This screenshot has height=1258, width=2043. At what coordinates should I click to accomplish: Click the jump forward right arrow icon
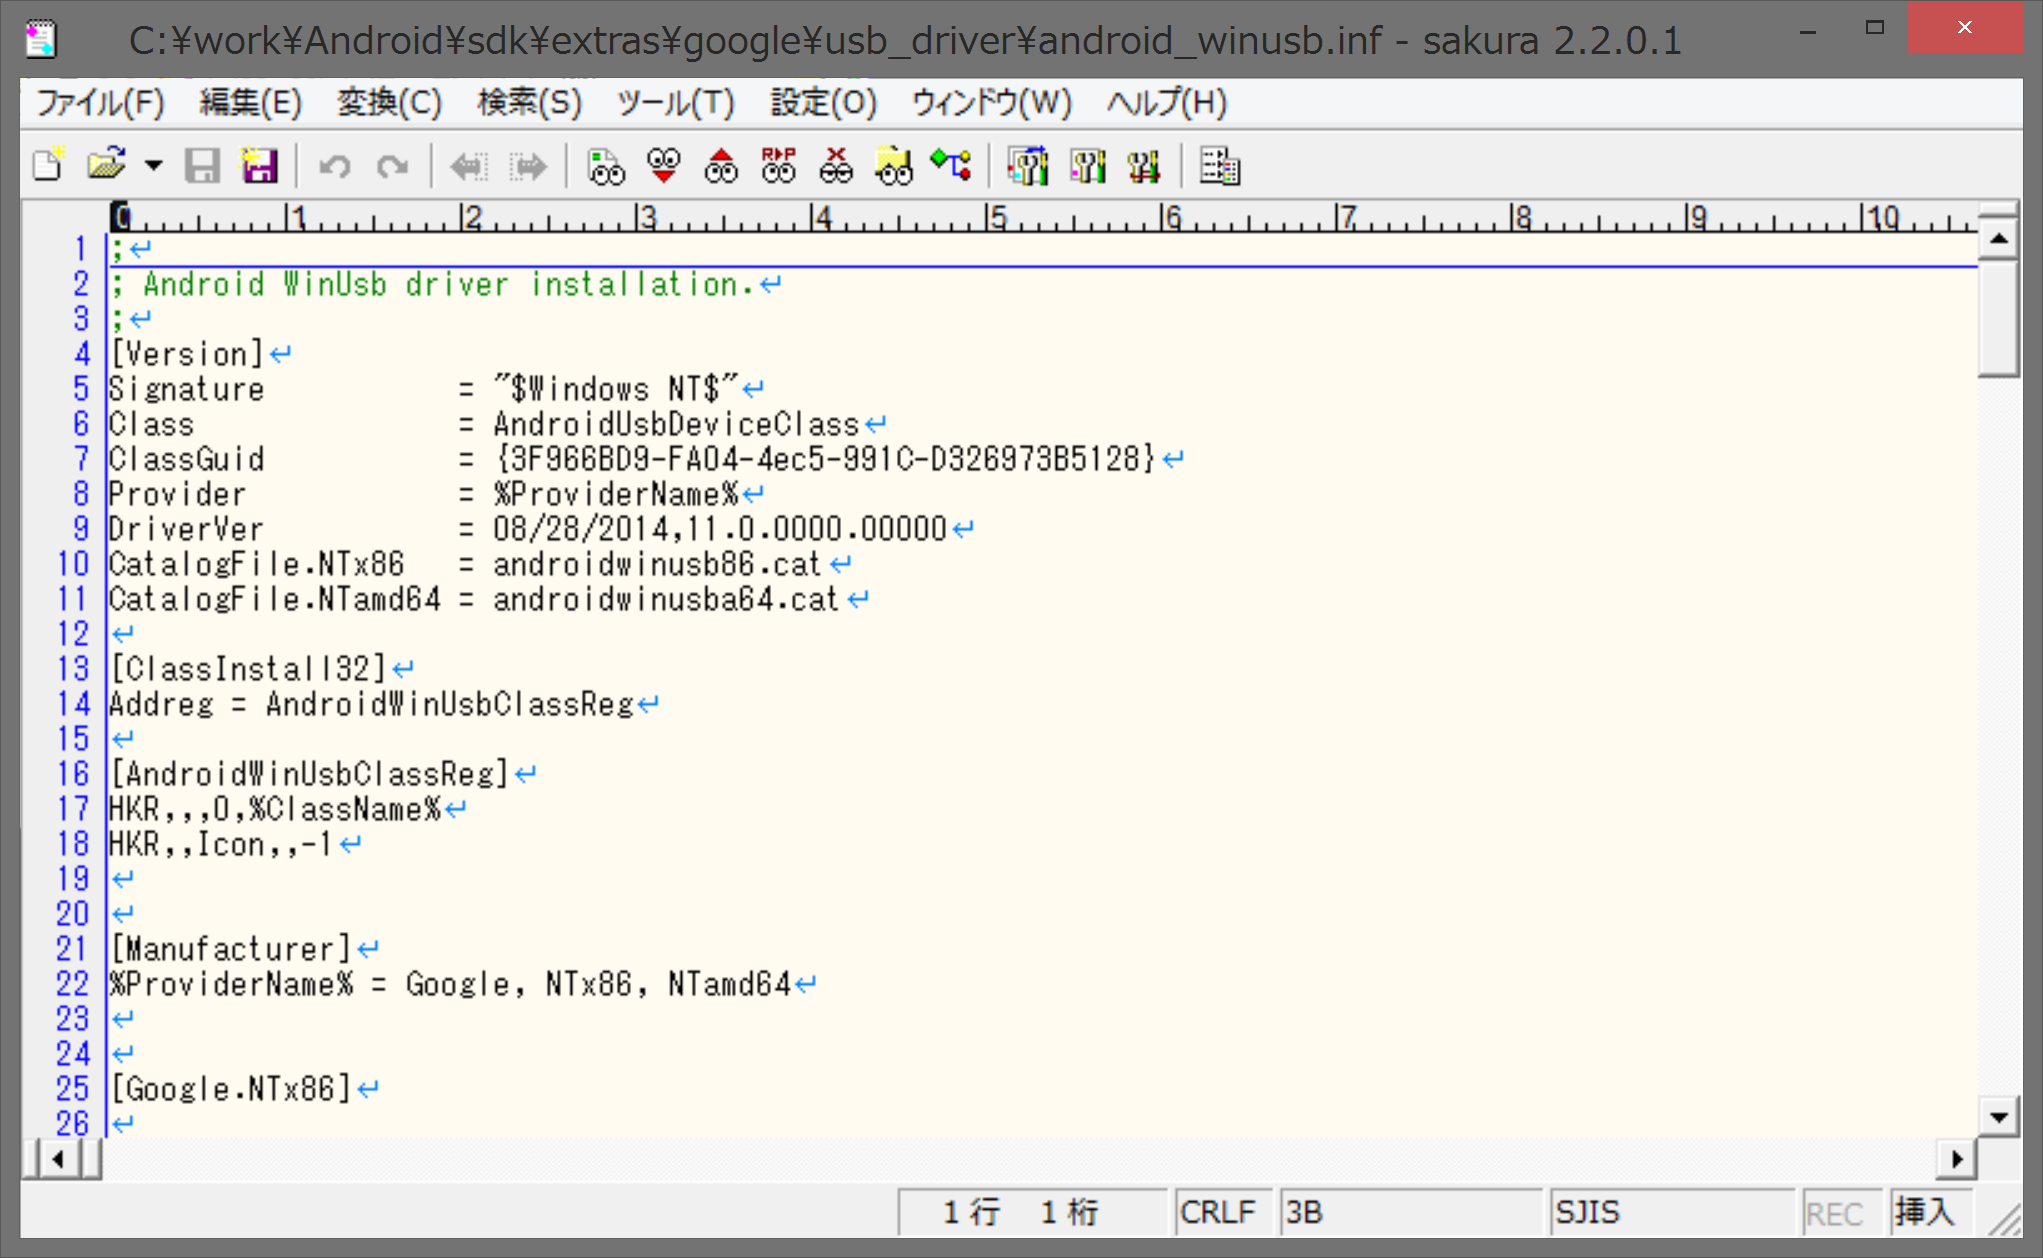529,165
